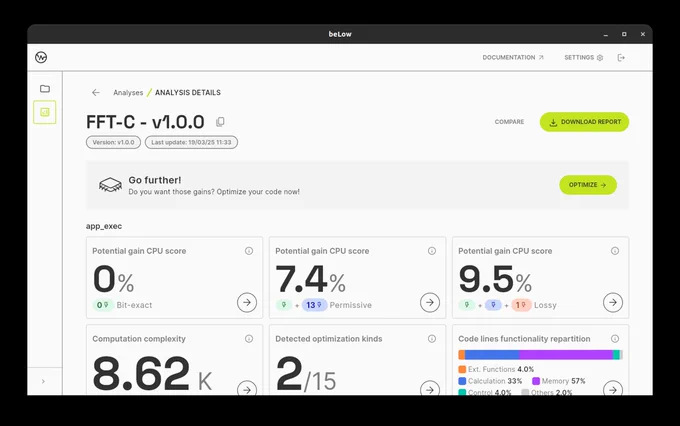
Task: Click orange Ext. Functions legend swatch
Action: click(462, 369)
